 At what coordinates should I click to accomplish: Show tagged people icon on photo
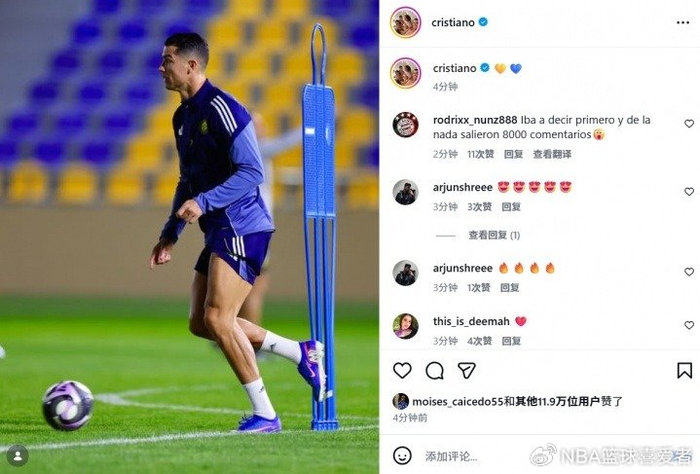point(18,456)
